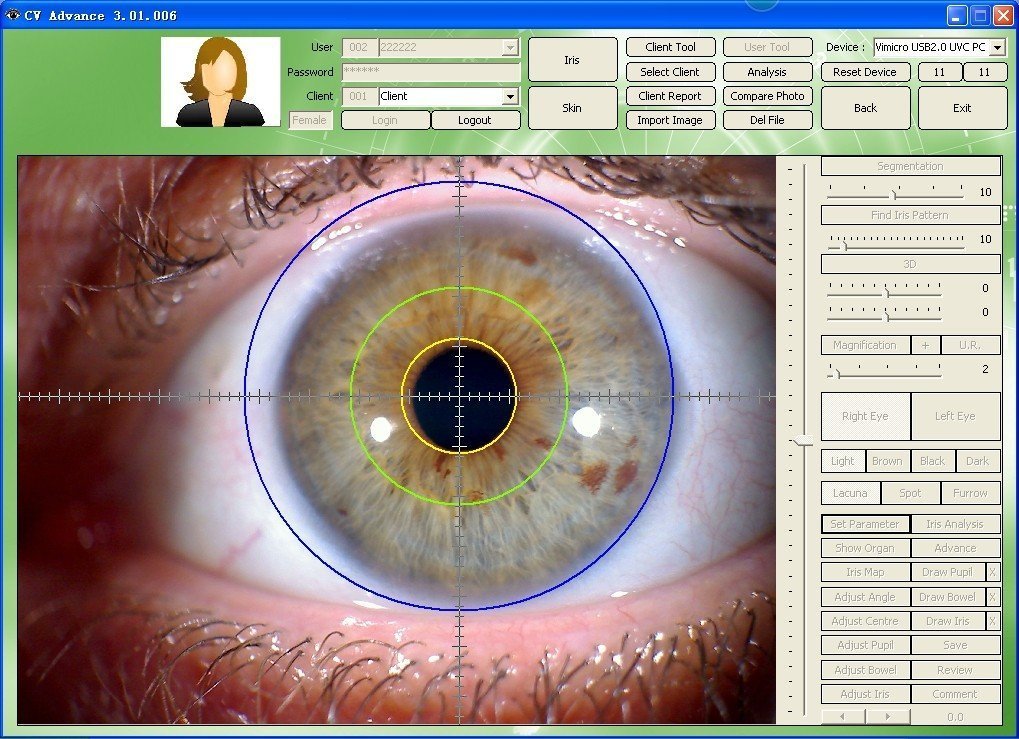Toggle the X checkbox next to Draw Pupil
This screenshot has width=1019, height=739.
click(993, 571)
